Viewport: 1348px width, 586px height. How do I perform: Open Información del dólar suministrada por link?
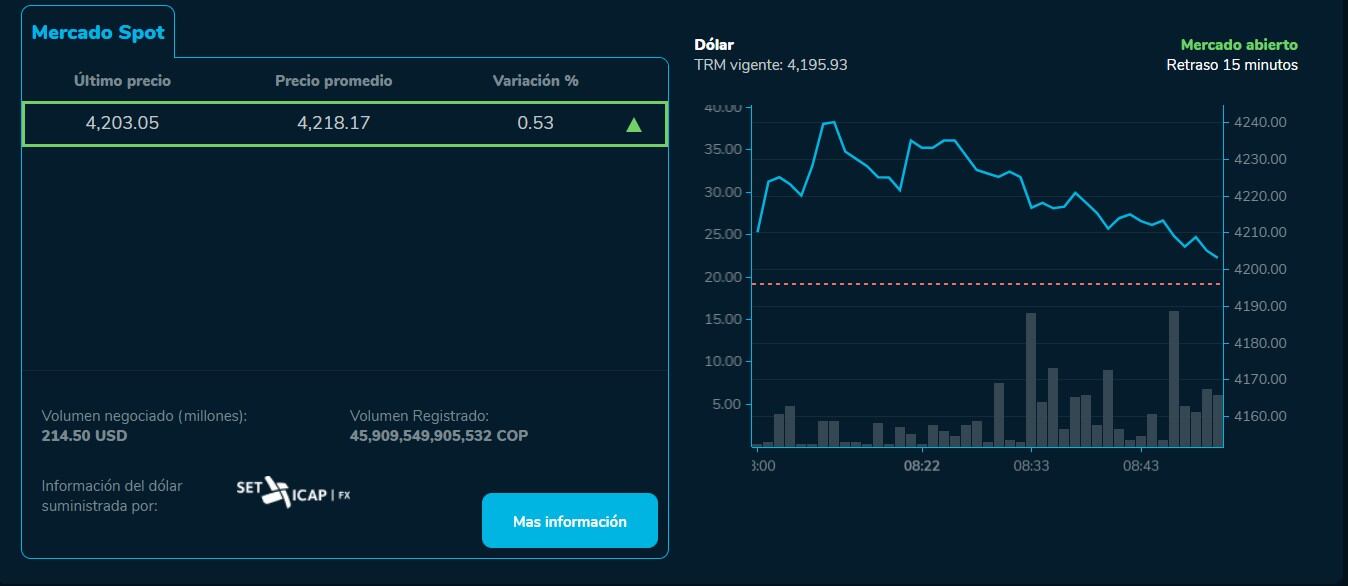[110, 495]
